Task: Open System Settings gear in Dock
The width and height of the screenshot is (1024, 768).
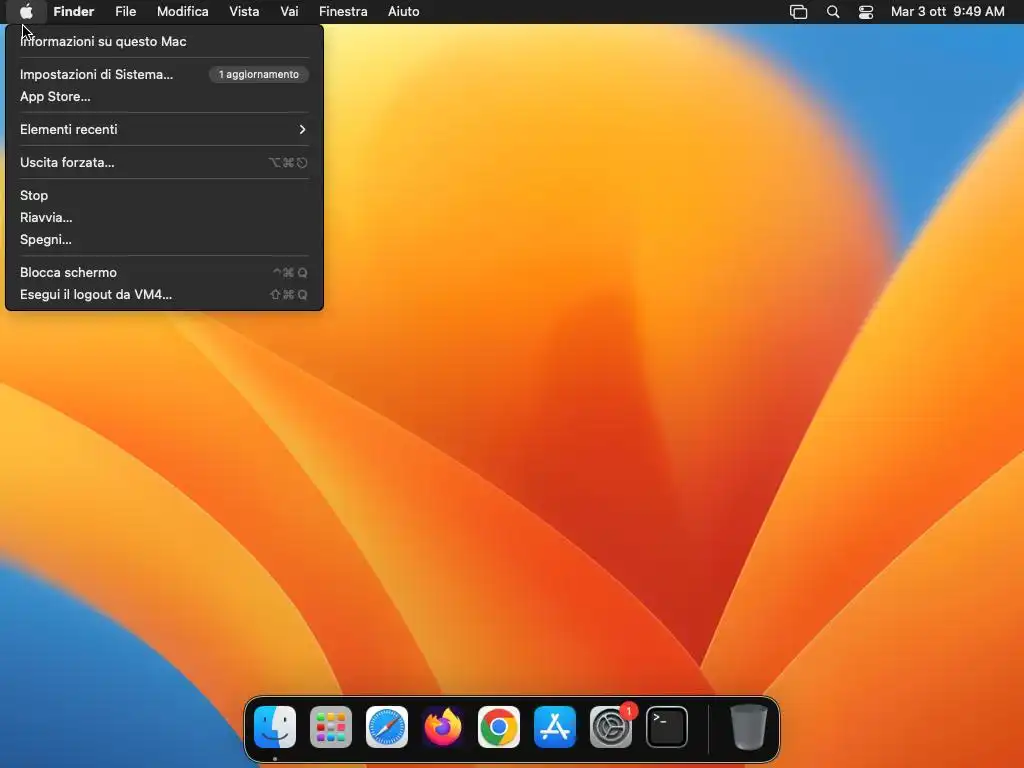Action: (611, 727)
